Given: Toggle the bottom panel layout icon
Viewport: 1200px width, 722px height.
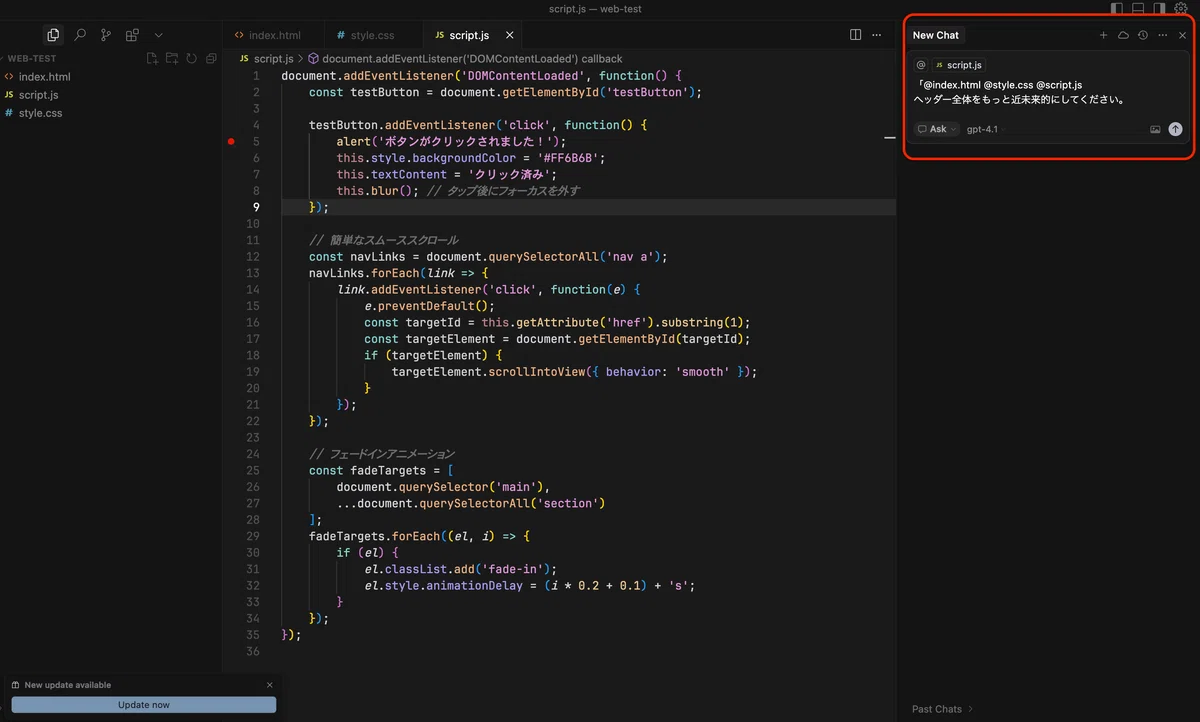Looking at the screenshot, I should click(x=1138, y=8).
